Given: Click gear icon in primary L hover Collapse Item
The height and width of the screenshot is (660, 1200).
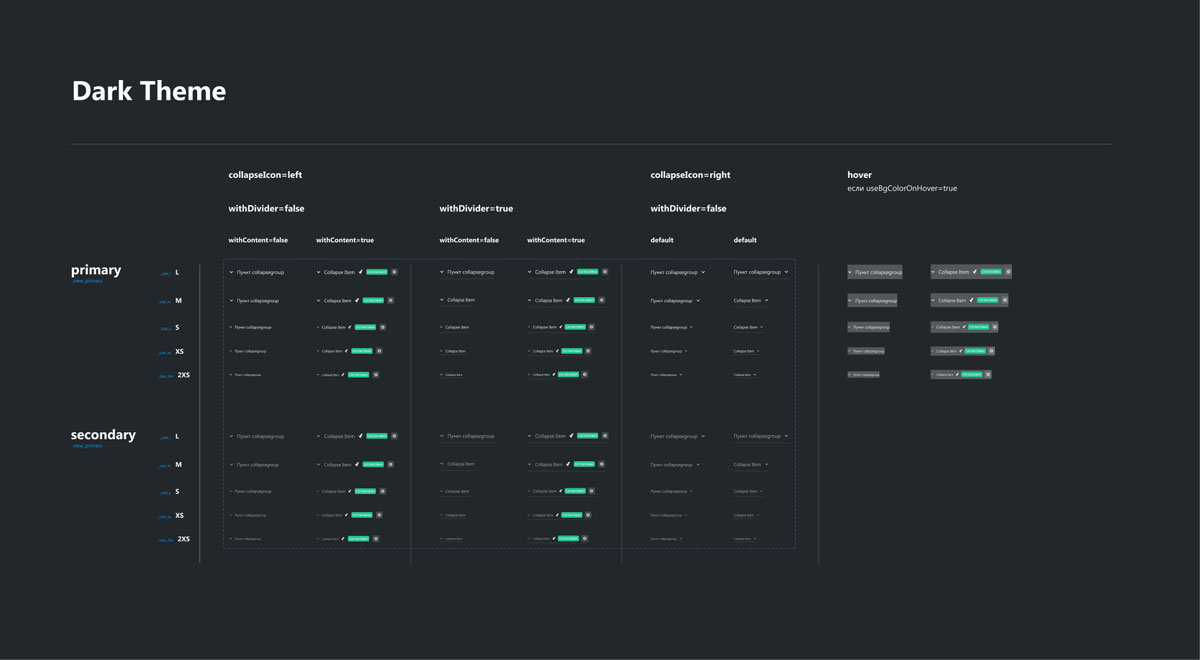Looking at the screenshot, I should [x=1007, y=272].
